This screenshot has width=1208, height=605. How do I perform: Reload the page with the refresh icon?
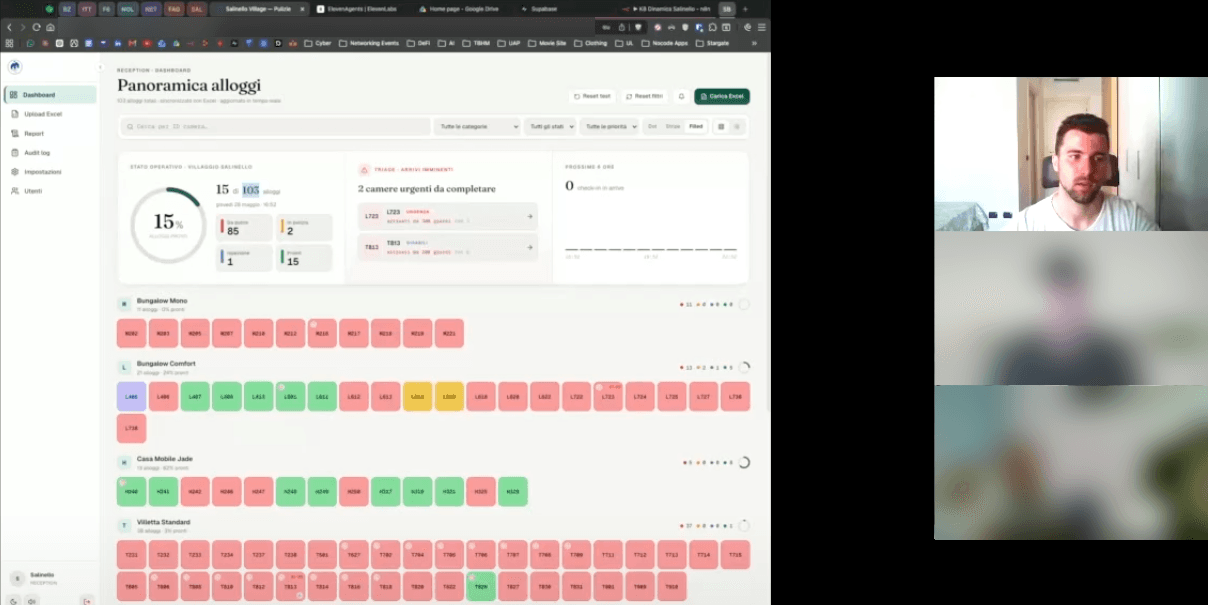pos(37,27)
